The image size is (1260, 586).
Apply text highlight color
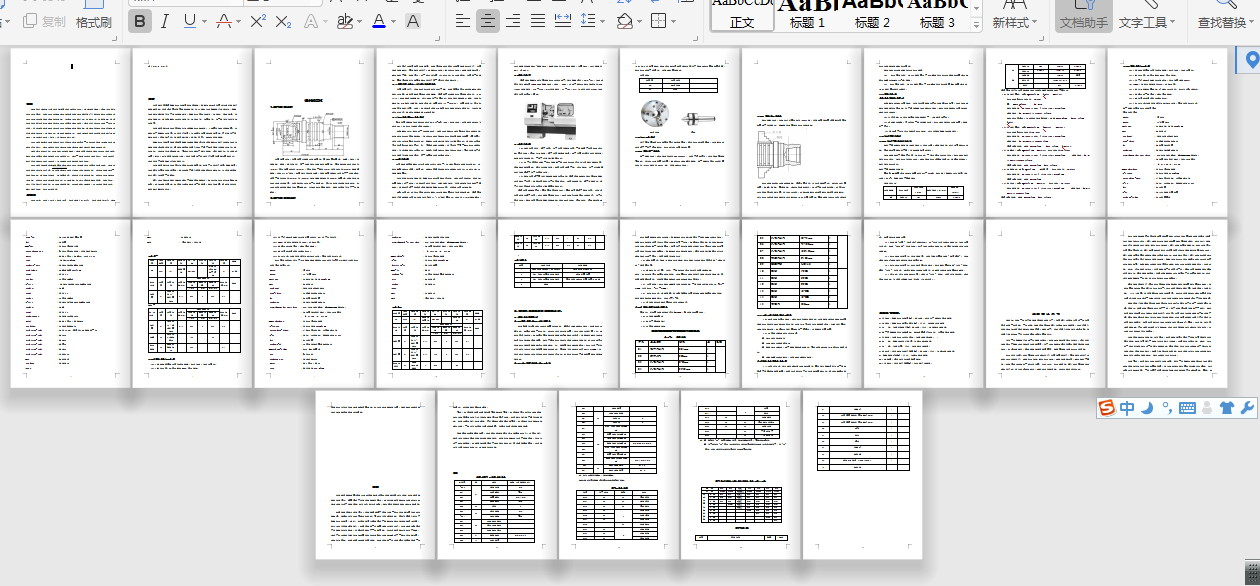pos(345,21)
